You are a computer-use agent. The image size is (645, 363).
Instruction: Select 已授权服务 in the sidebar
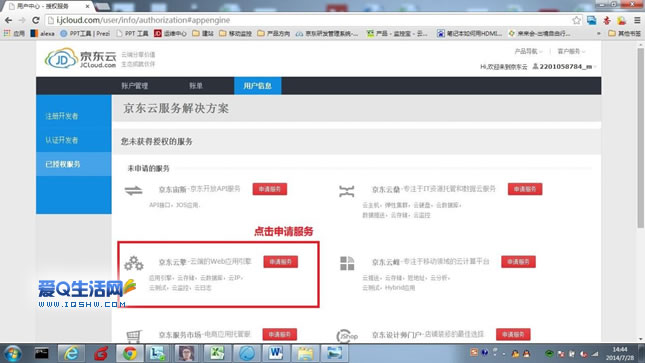[x=74, y=164]
